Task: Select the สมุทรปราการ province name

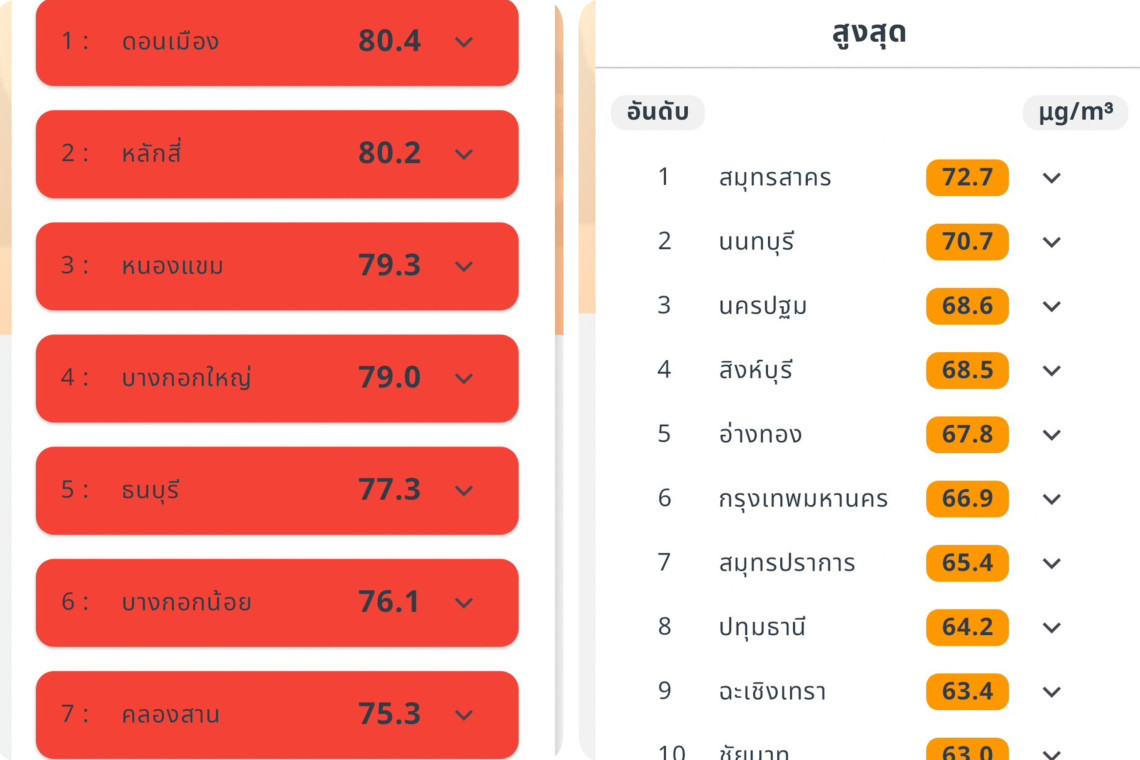Action: 786,563
